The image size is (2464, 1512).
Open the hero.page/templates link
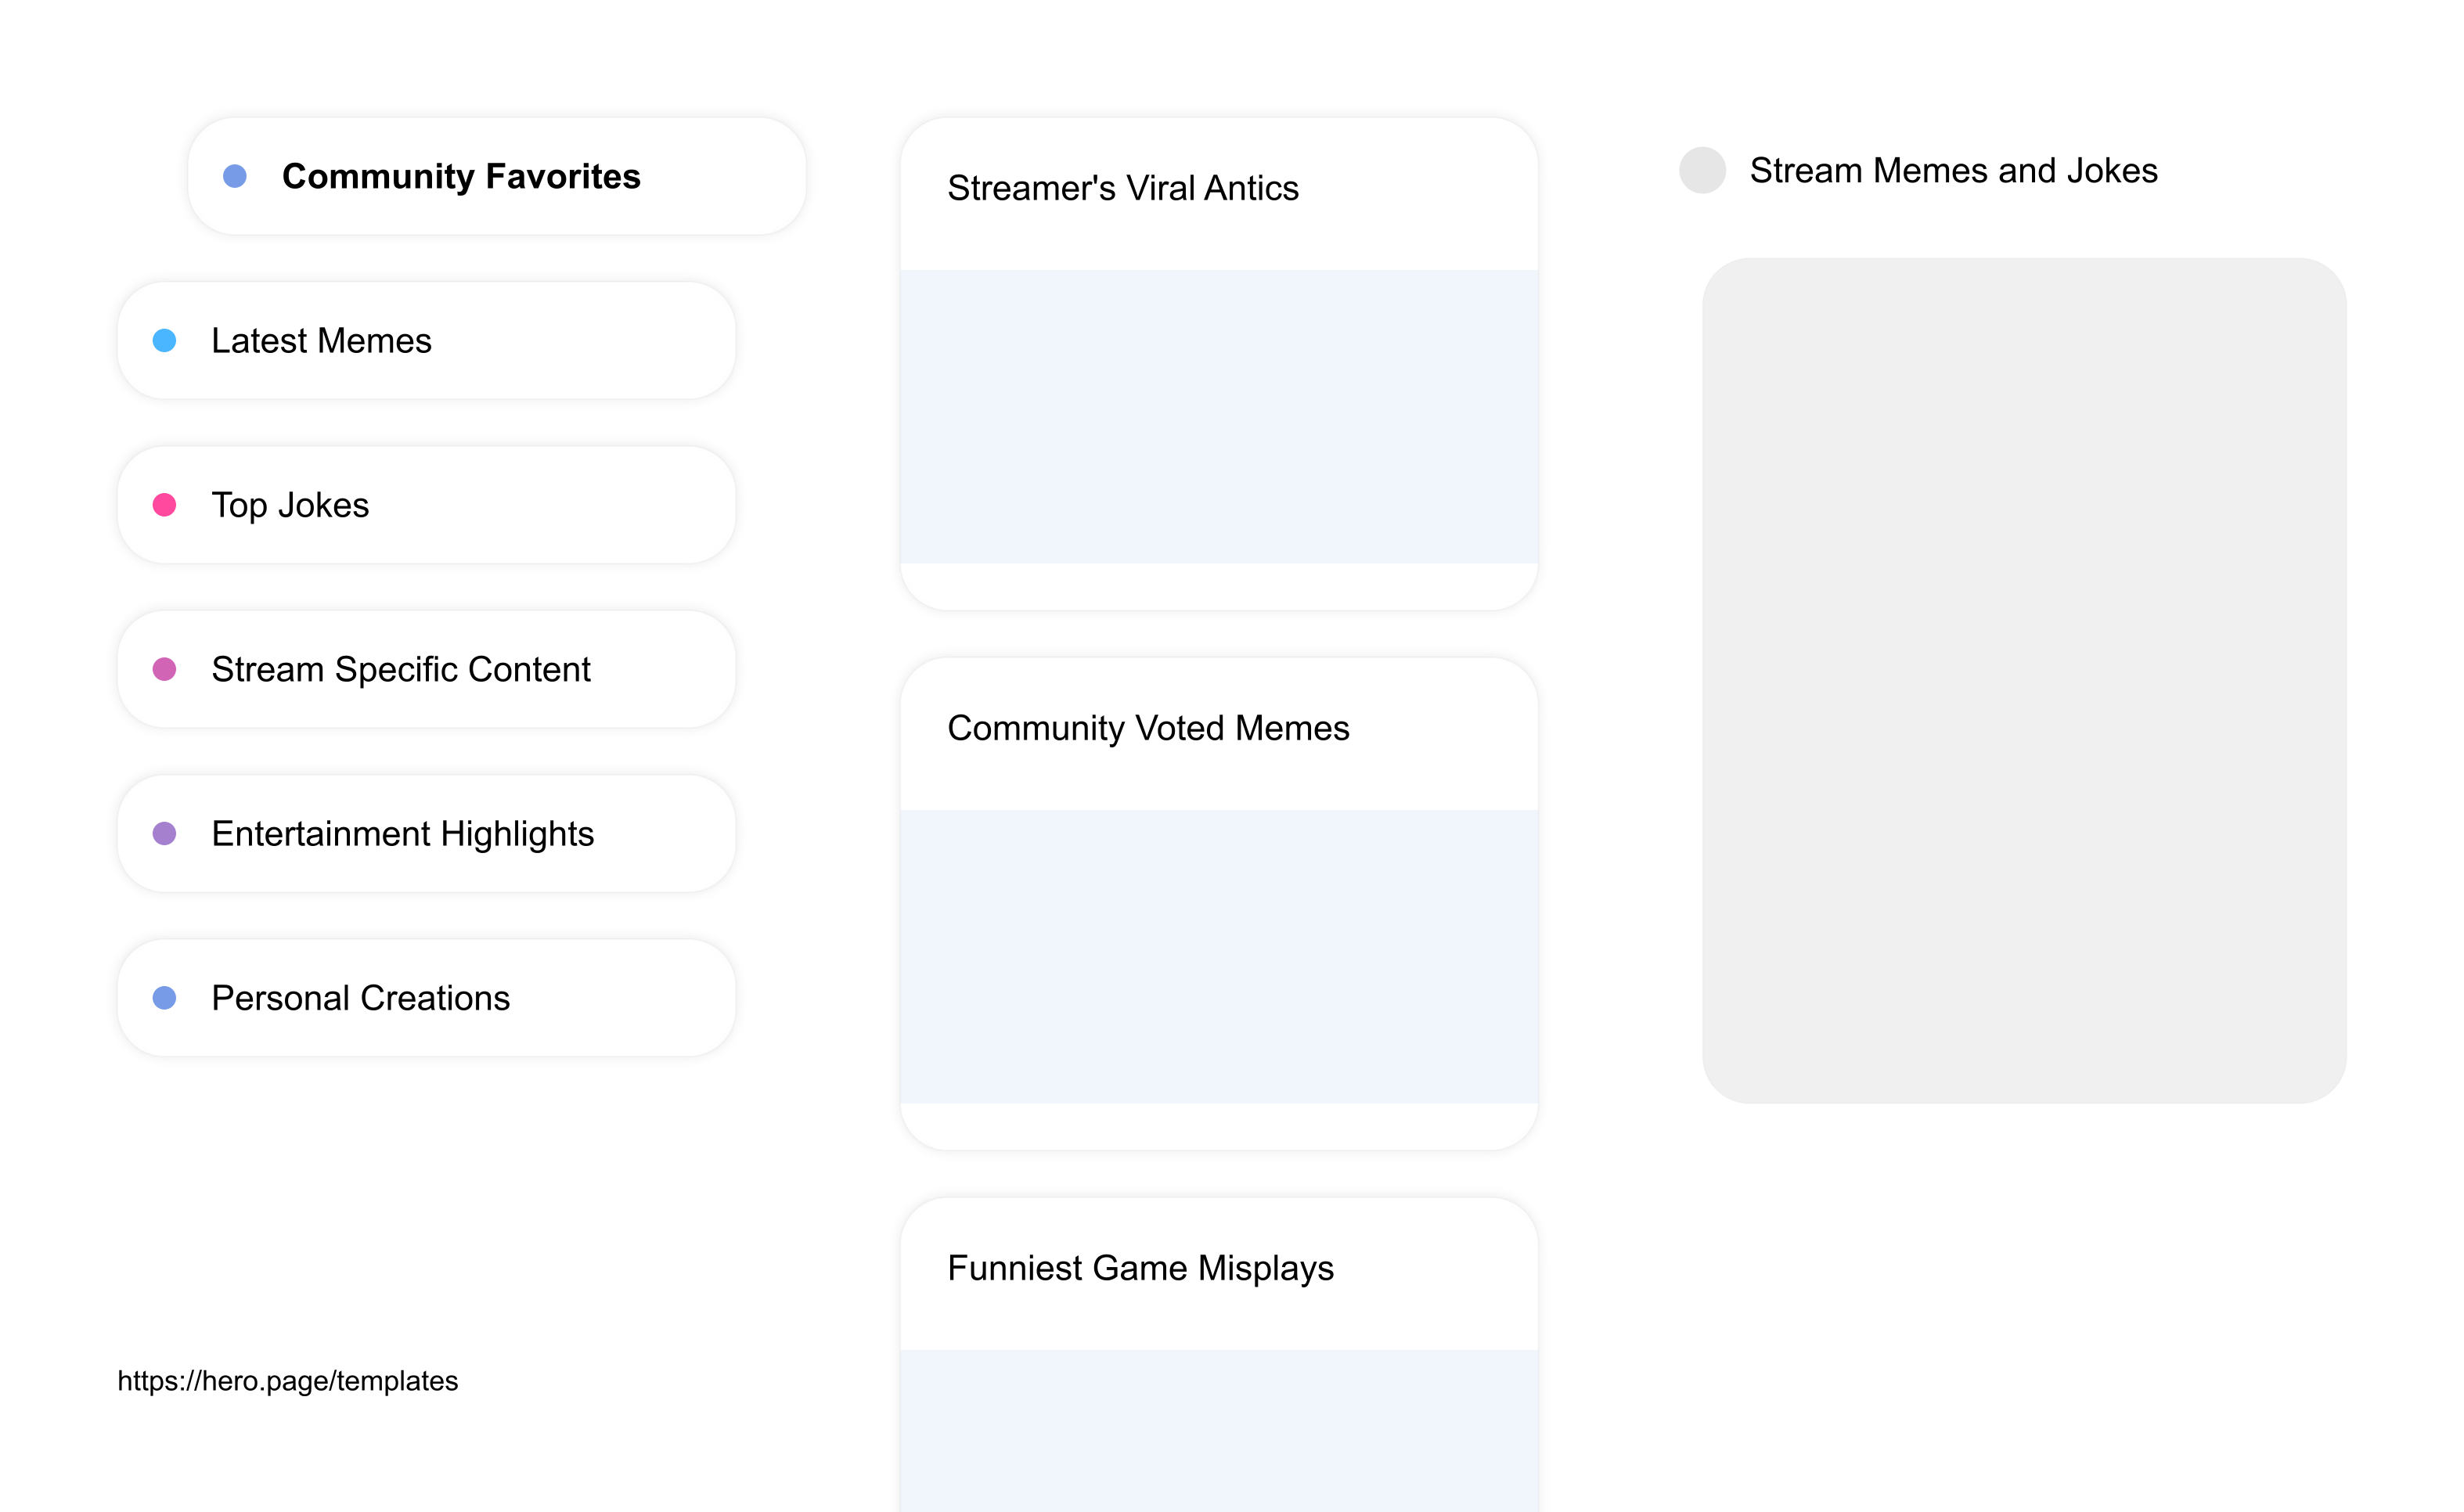pos(288,1381)
